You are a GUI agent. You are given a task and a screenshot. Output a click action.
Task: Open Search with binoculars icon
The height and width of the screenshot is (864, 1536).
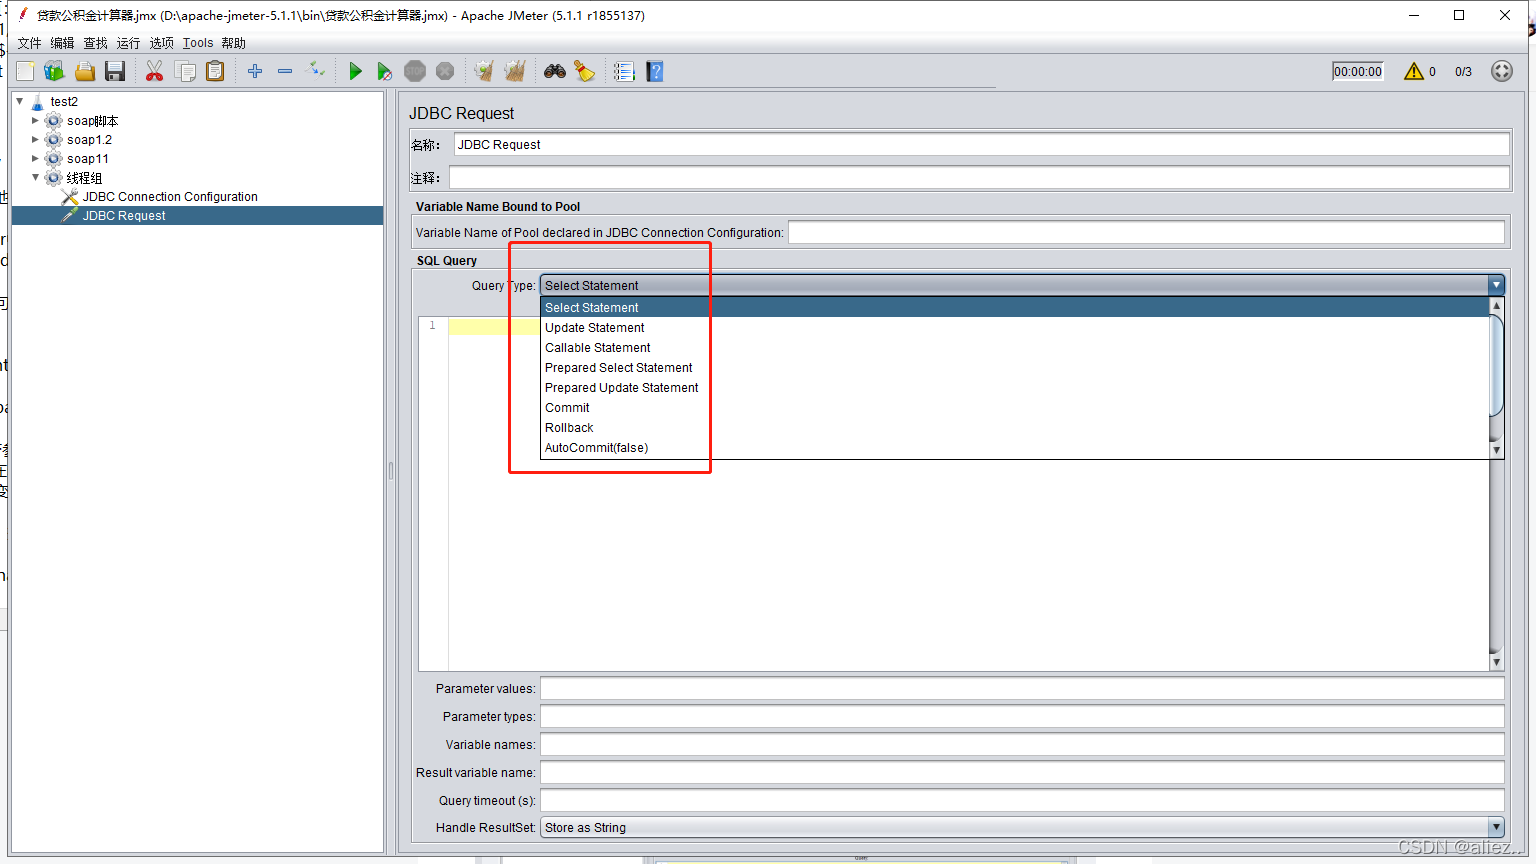[x=555, y=71]
